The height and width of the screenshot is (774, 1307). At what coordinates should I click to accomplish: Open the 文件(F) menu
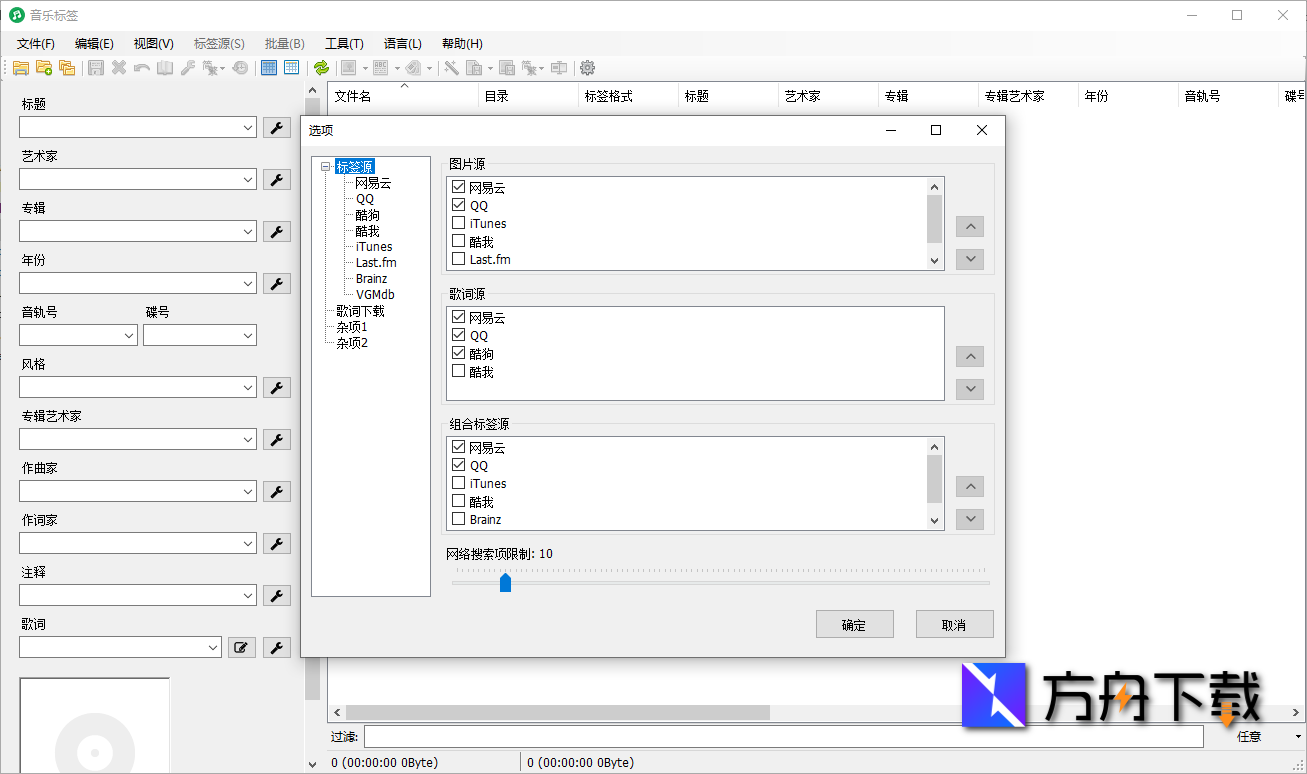click(37, 43)
